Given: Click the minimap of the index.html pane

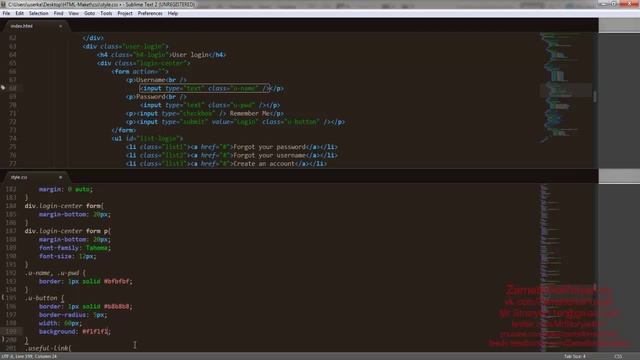Looking at the screenshot, I should 565,88.
